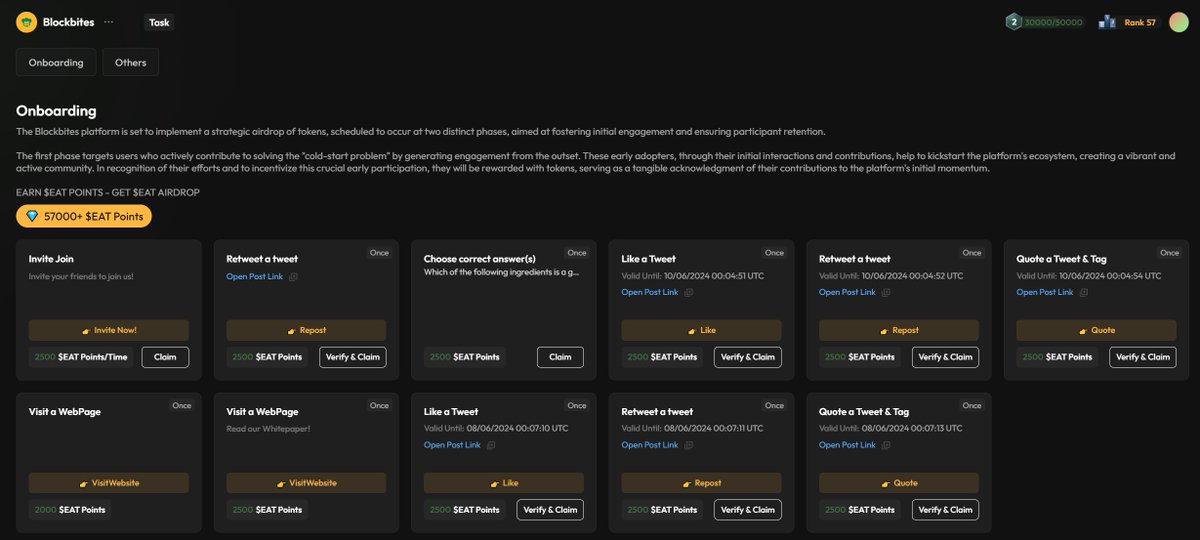Click 'Valid Until: 10/06/2024 00:04:54 UTC' text
Image resolution: width=1200 pixels, height=540 pixels.
click(1088, 275)
